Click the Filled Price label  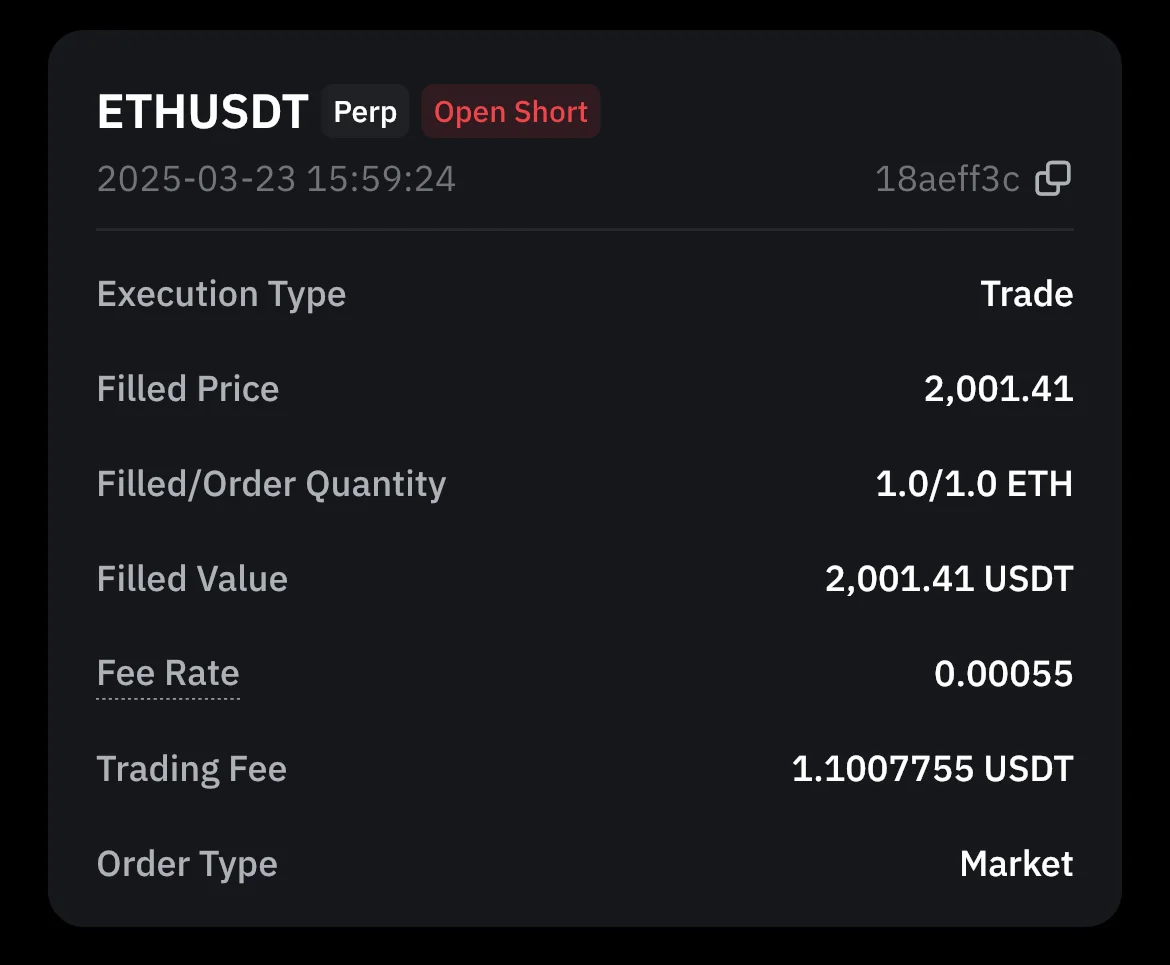point(188,389)
